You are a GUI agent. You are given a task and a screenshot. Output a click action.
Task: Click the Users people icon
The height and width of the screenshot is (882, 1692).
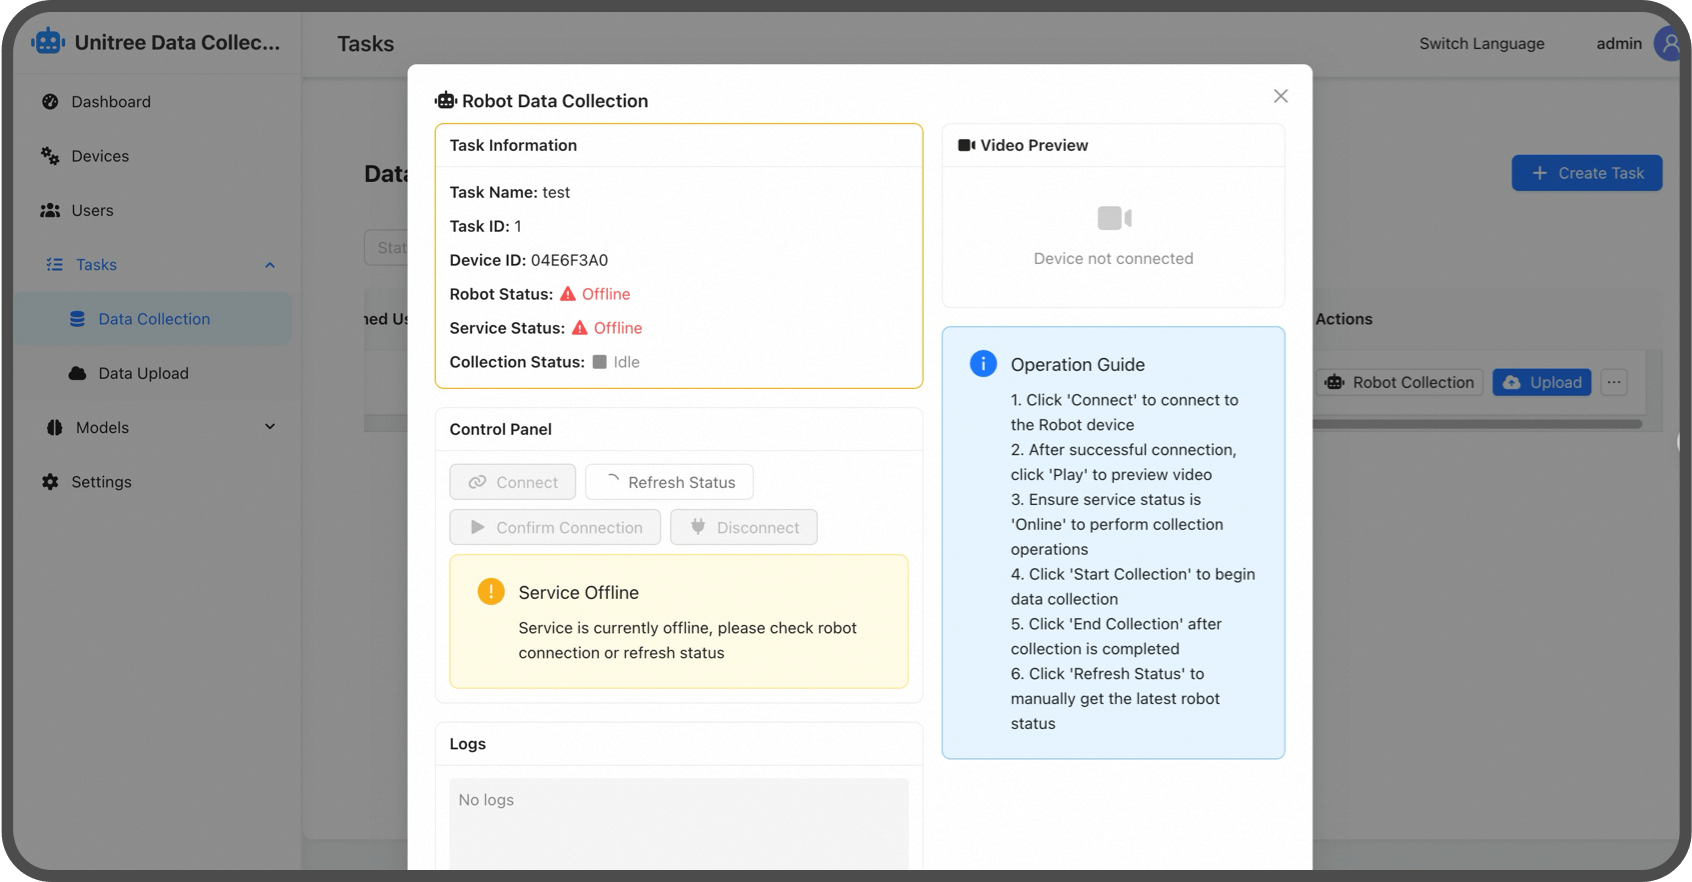click(50, 210)
